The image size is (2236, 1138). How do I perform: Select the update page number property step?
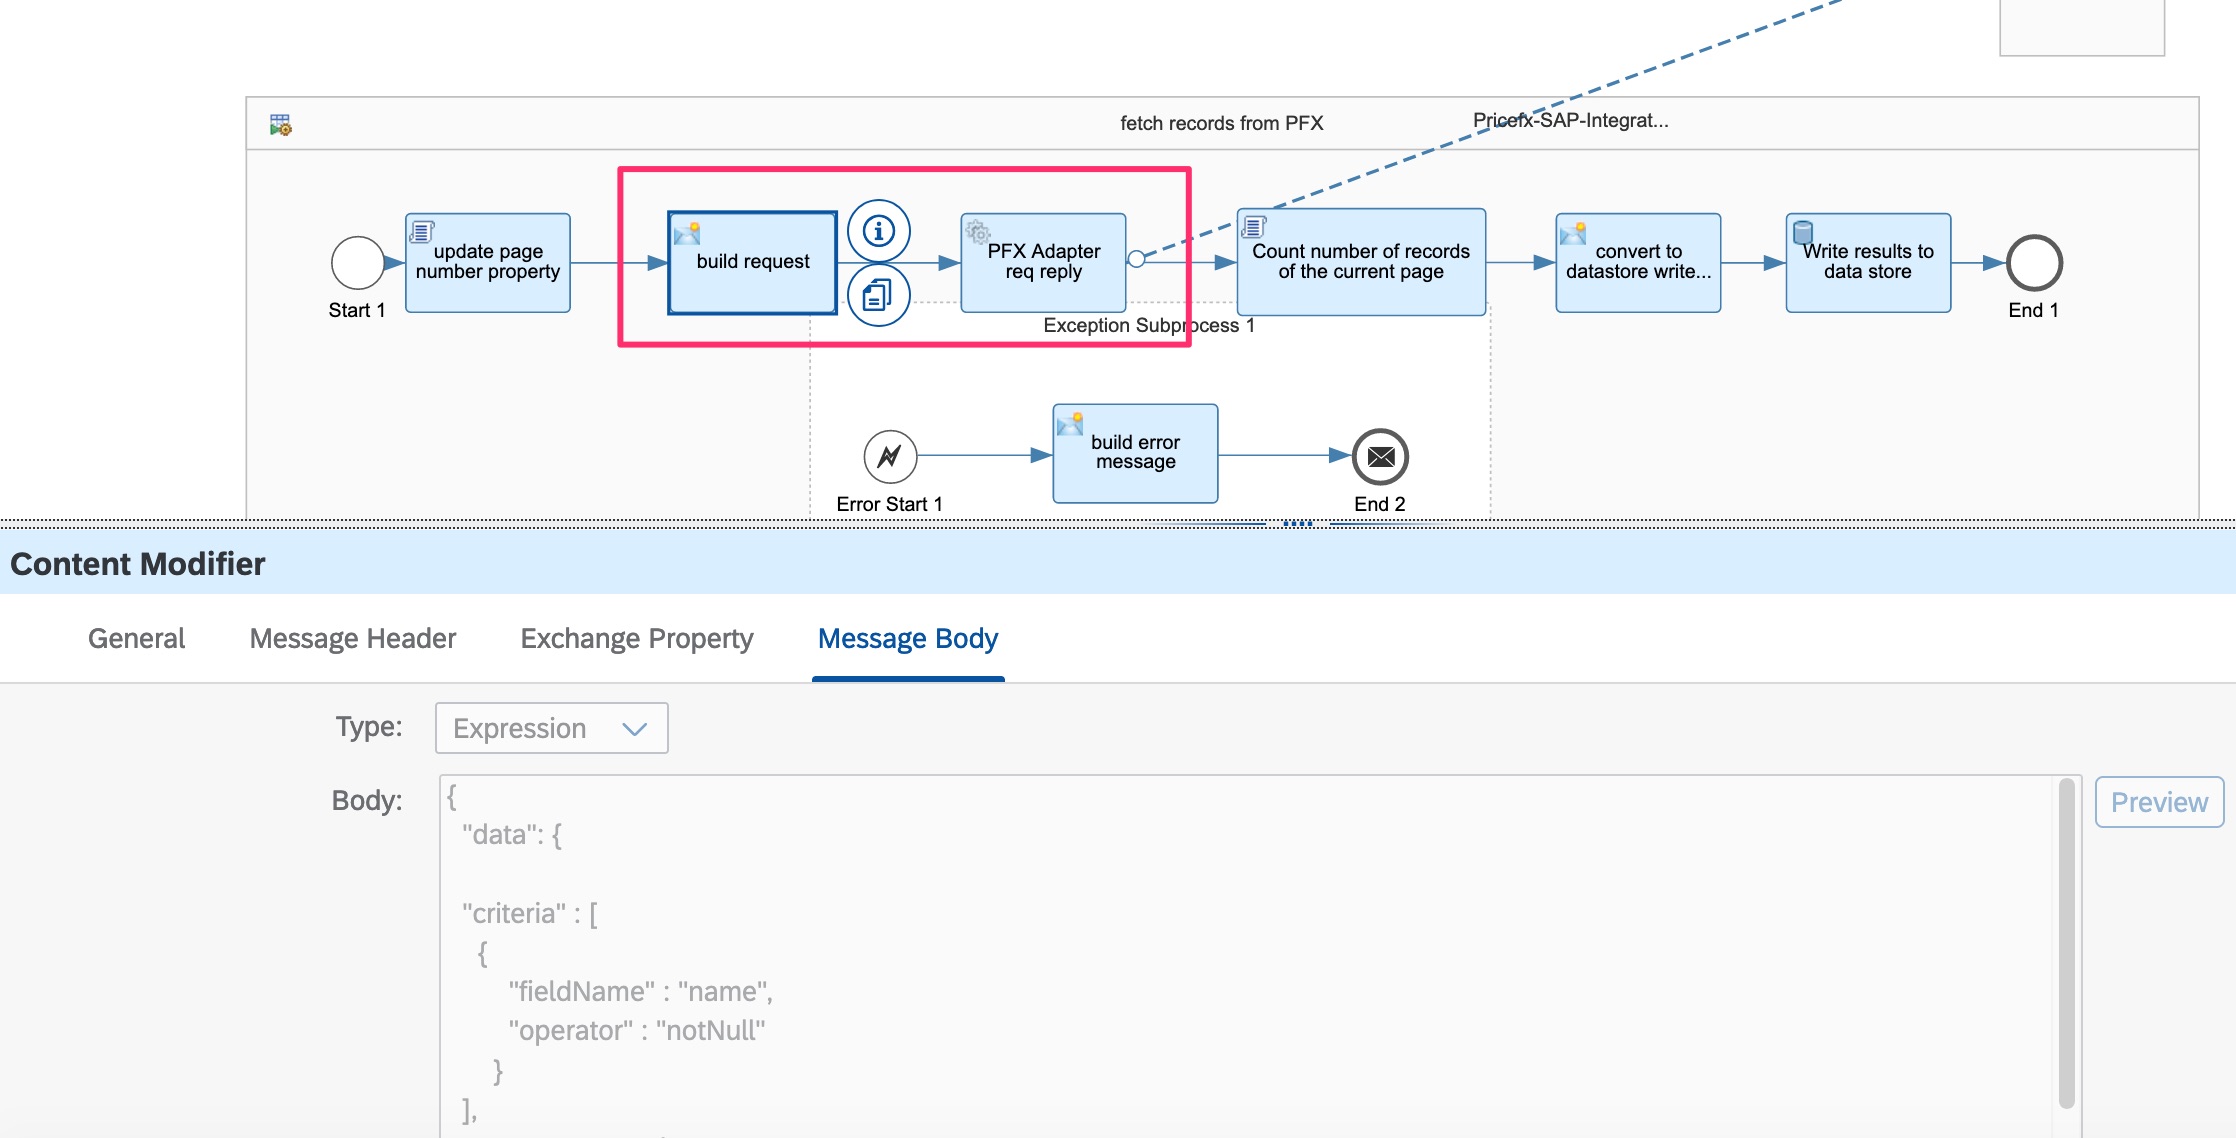coord(488,263)
